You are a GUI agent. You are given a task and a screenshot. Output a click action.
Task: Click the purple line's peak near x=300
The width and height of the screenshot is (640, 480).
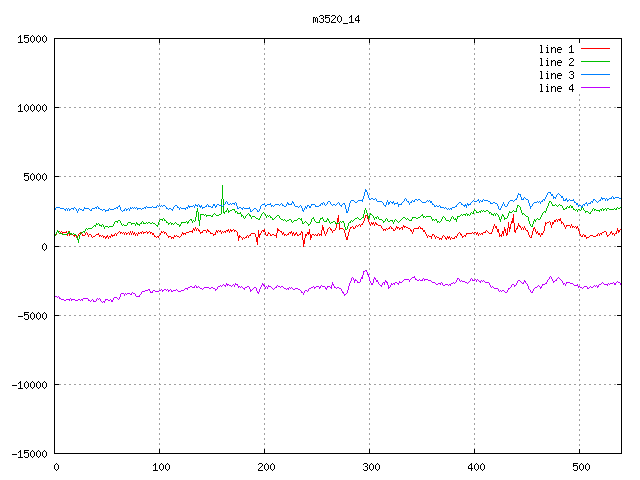(x=366, y=271)
